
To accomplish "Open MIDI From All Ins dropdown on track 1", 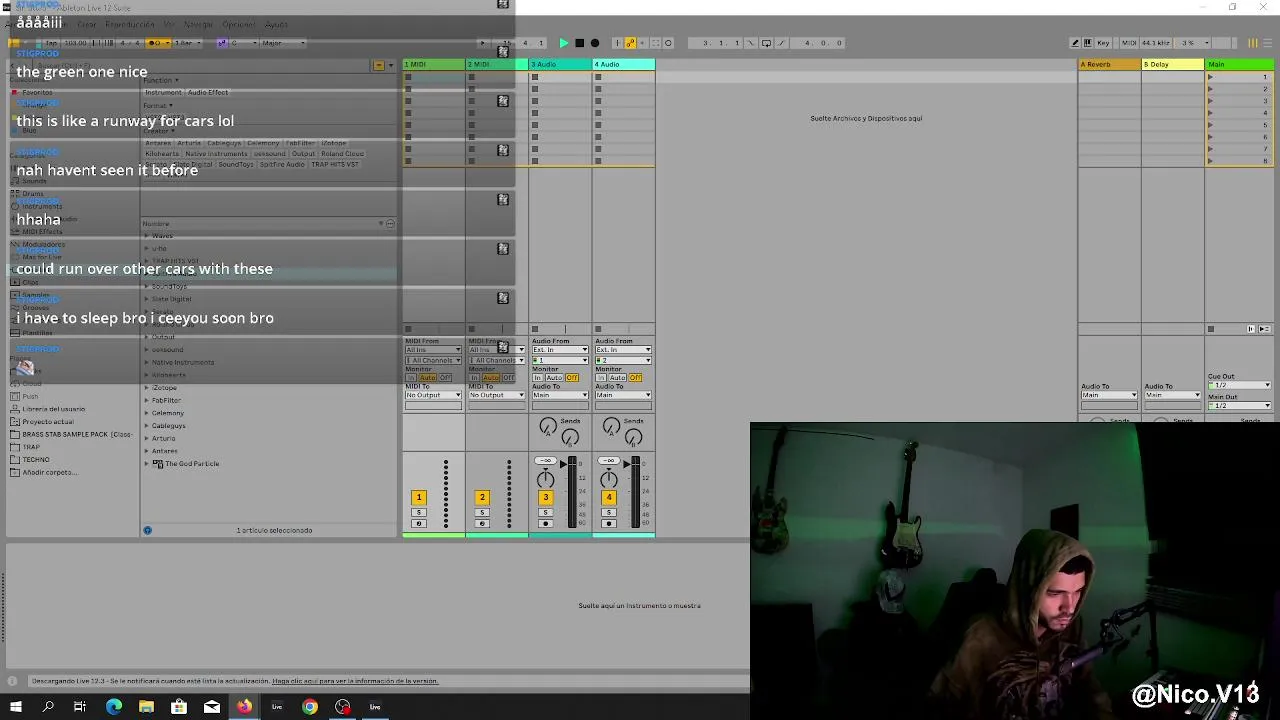I will coord(433,350).
